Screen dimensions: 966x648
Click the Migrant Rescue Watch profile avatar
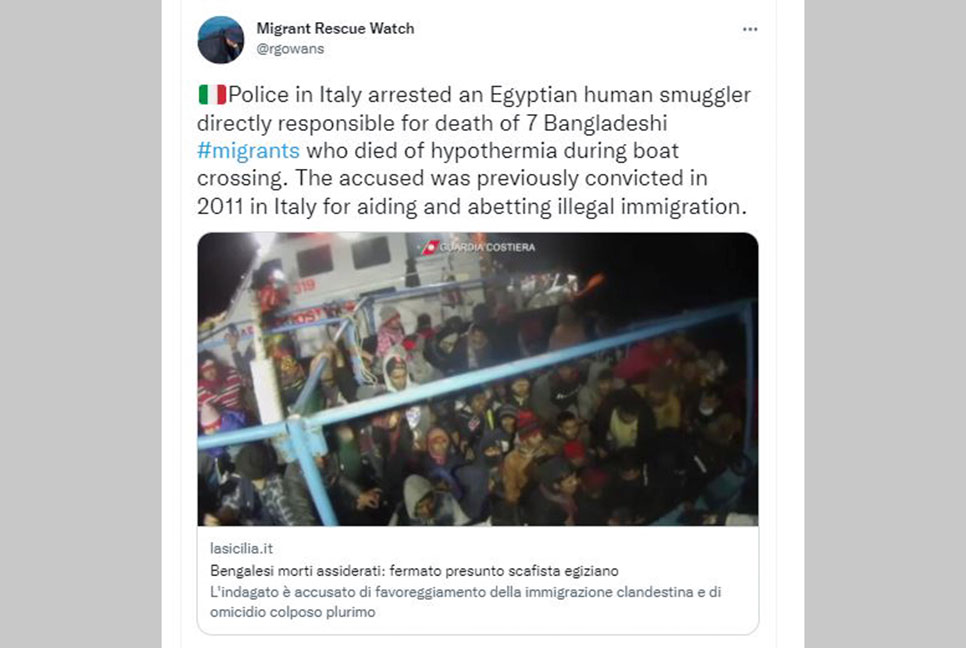221,39
